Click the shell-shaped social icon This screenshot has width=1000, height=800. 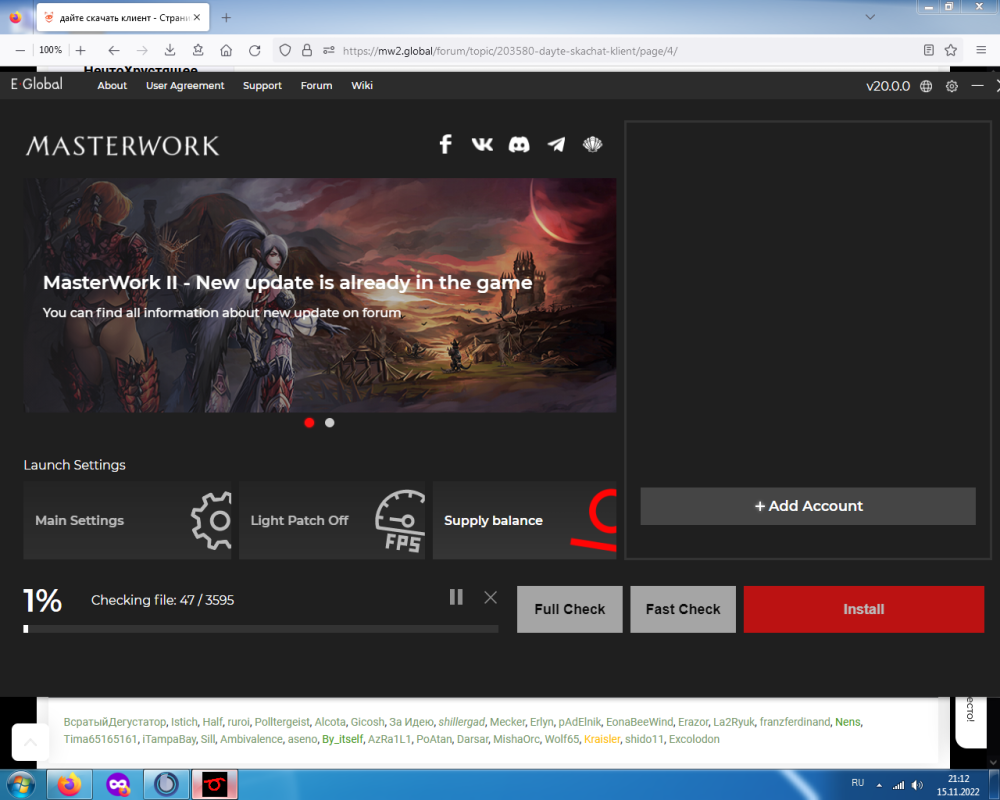tap(592, 144)
